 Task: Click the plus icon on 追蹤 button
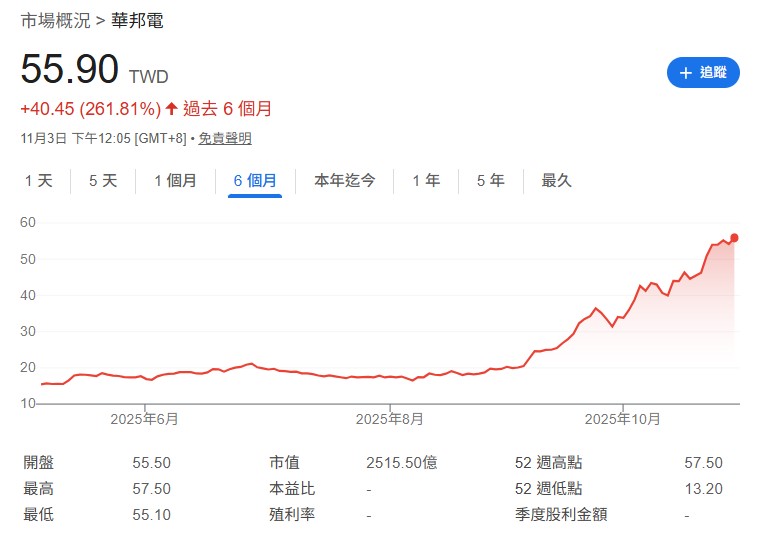(686, 73)
